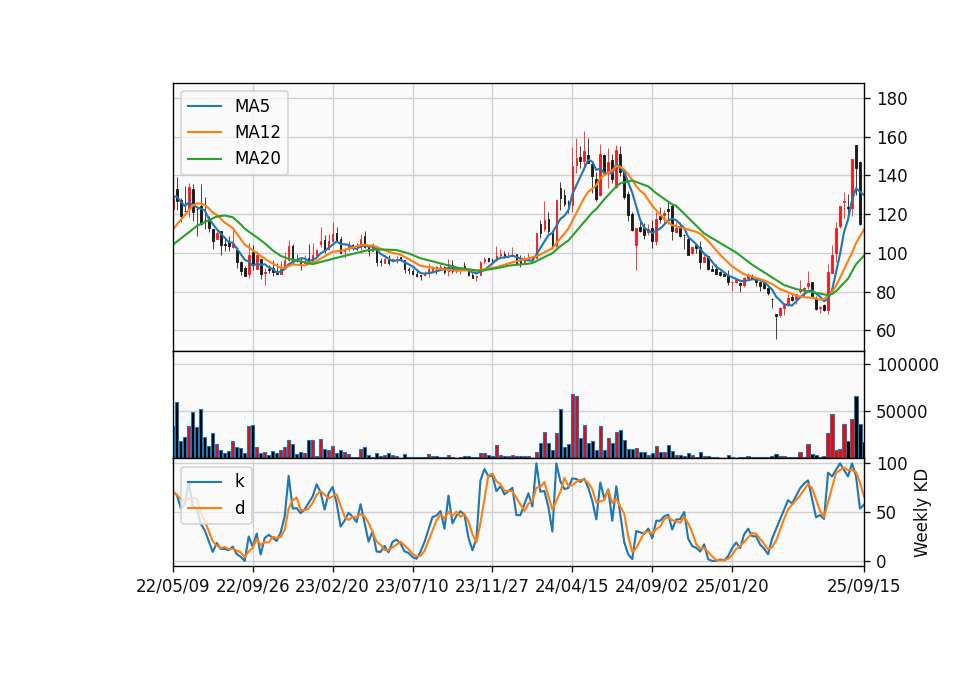Click the 60 price axis label

click(887, 331)
